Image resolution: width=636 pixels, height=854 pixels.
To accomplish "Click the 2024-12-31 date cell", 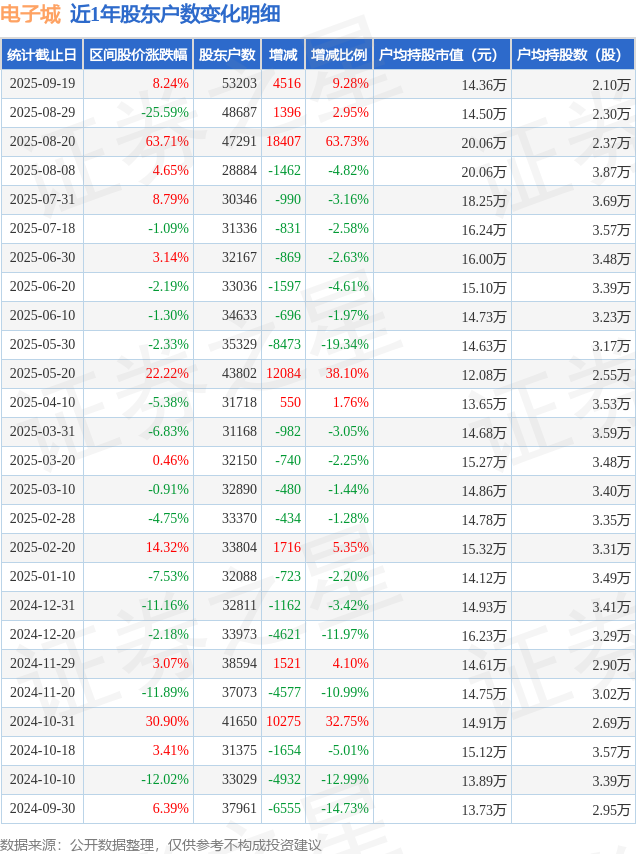I will coord(42,605).
